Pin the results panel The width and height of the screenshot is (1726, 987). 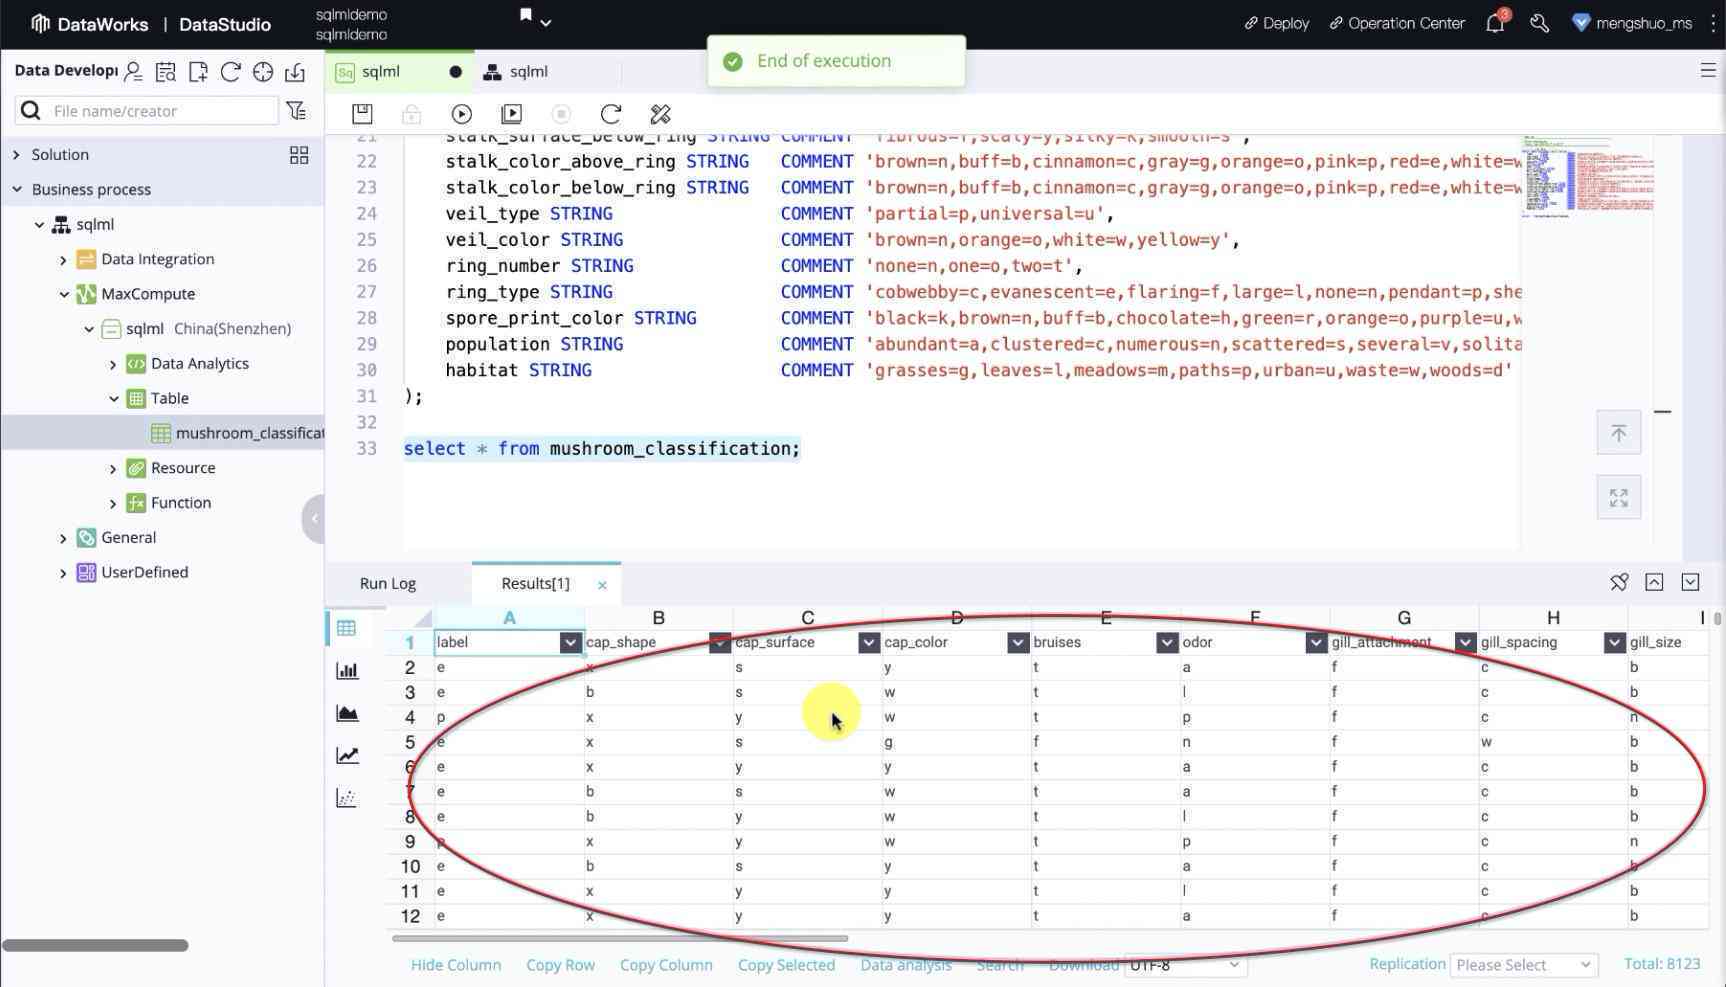coord(1619,582)
